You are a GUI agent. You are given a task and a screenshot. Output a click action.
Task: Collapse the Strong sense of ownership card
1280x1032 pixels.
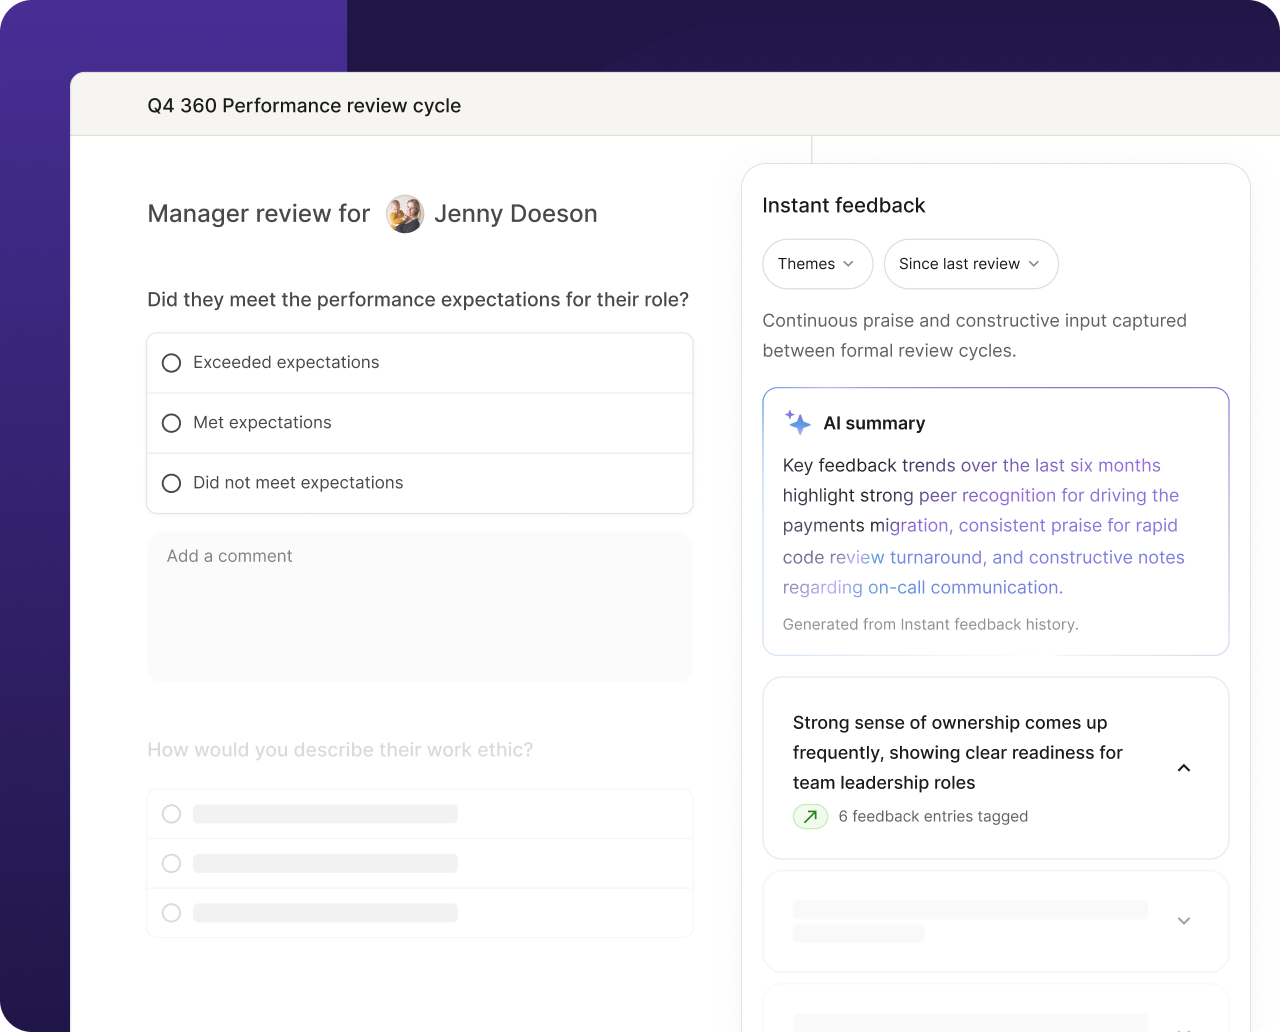point(1184,768)
